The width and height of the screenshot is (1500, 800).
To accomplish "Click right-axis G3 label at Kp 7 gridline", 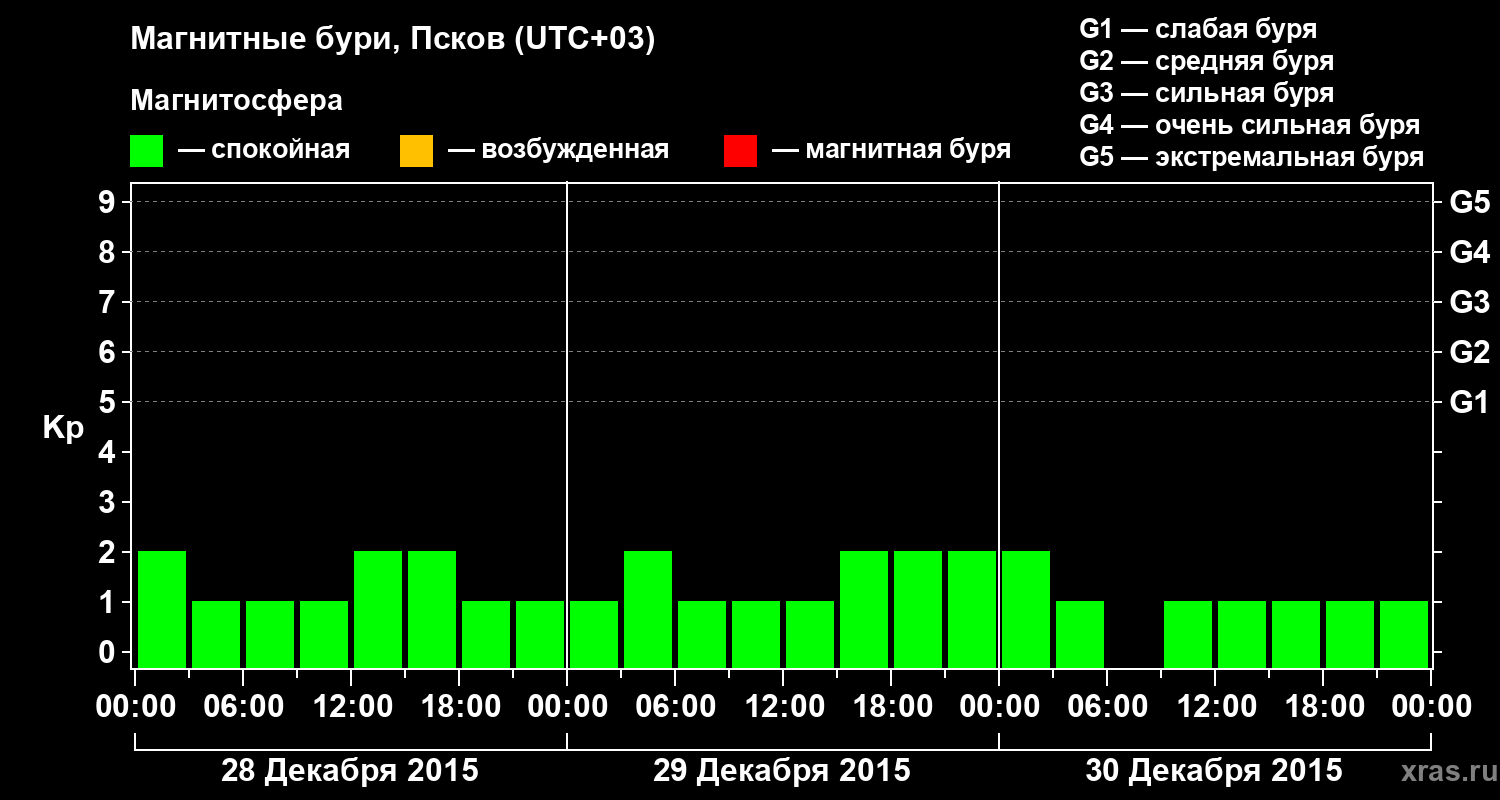I will [1470, 302].
